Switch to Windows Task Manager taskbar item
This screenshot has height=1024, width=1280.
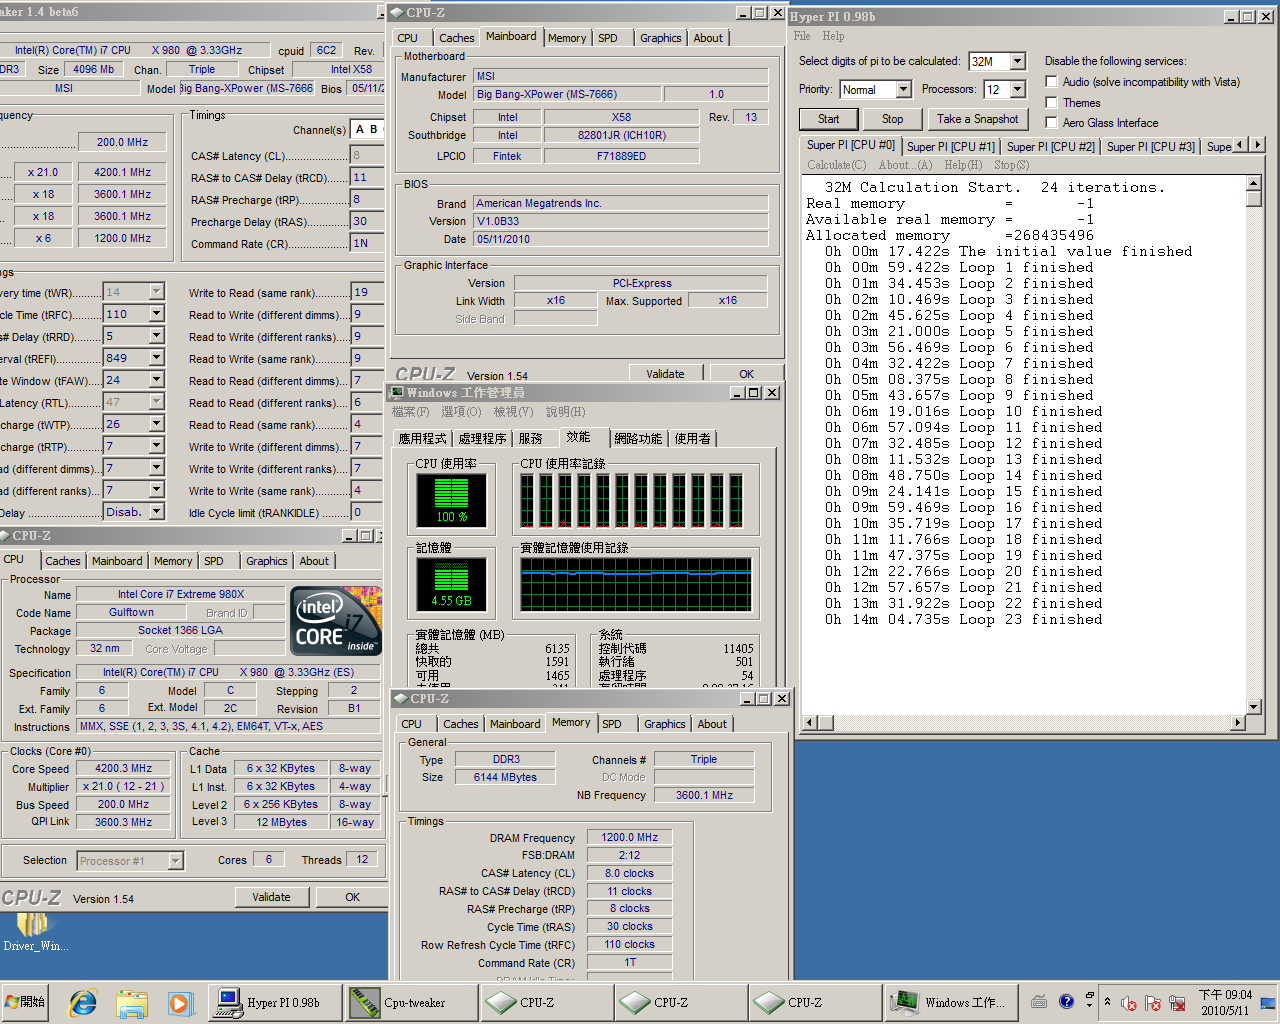(951, 1002)
